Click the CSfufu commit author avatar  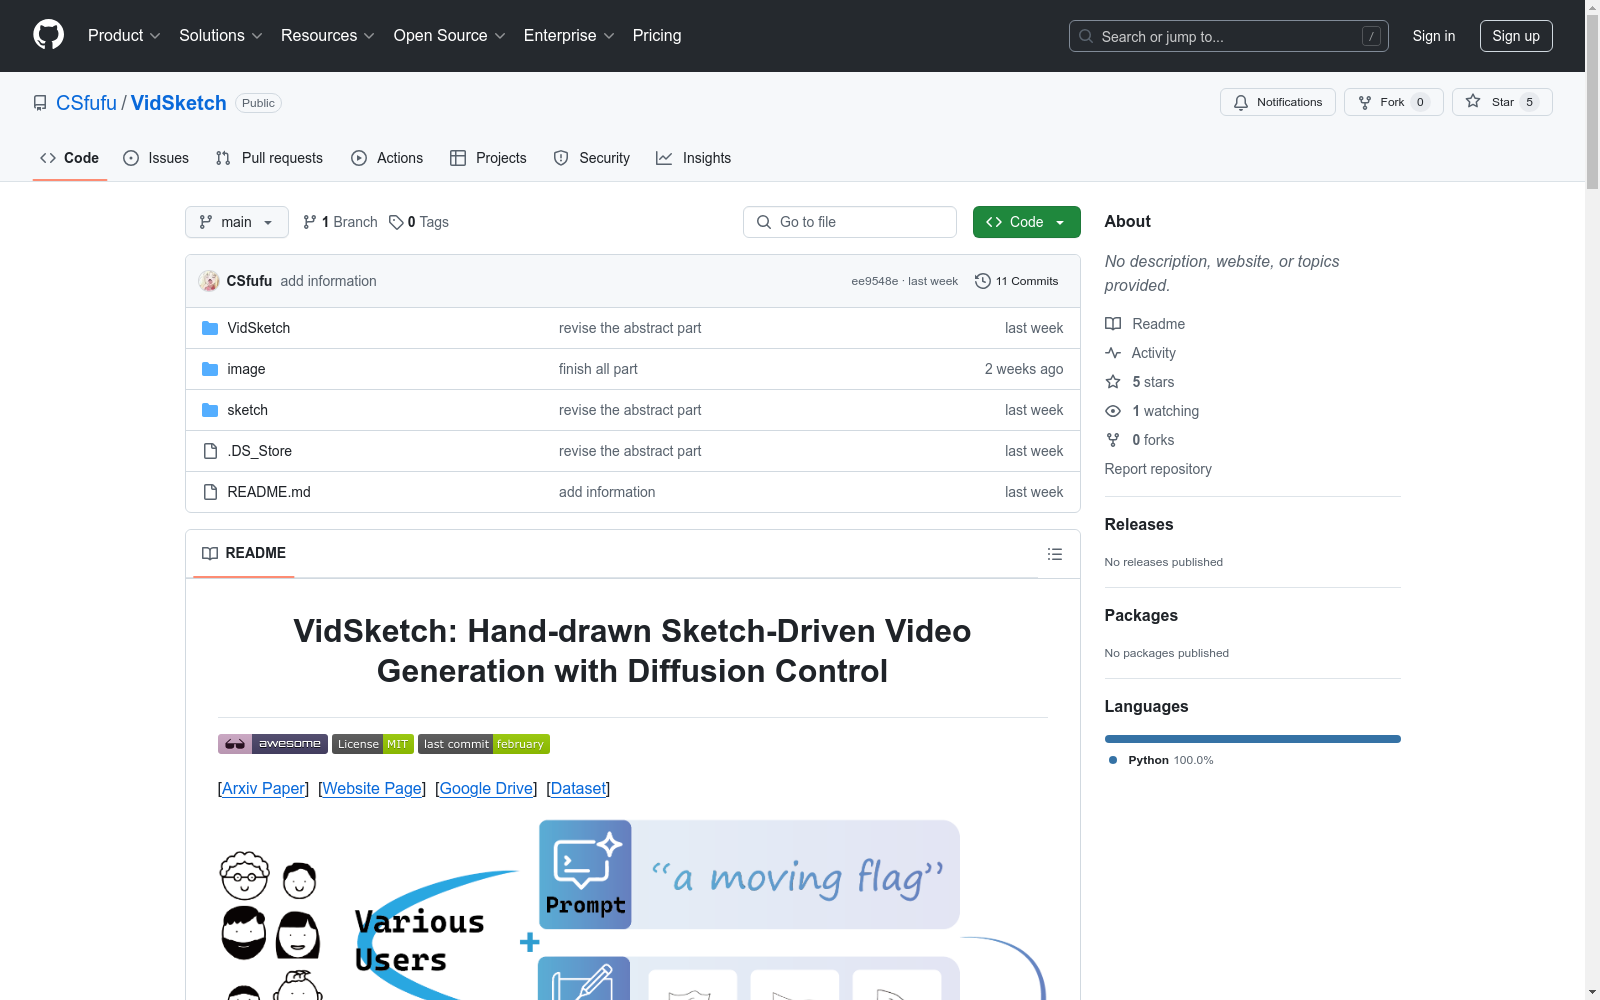click(x=209, y=281)
